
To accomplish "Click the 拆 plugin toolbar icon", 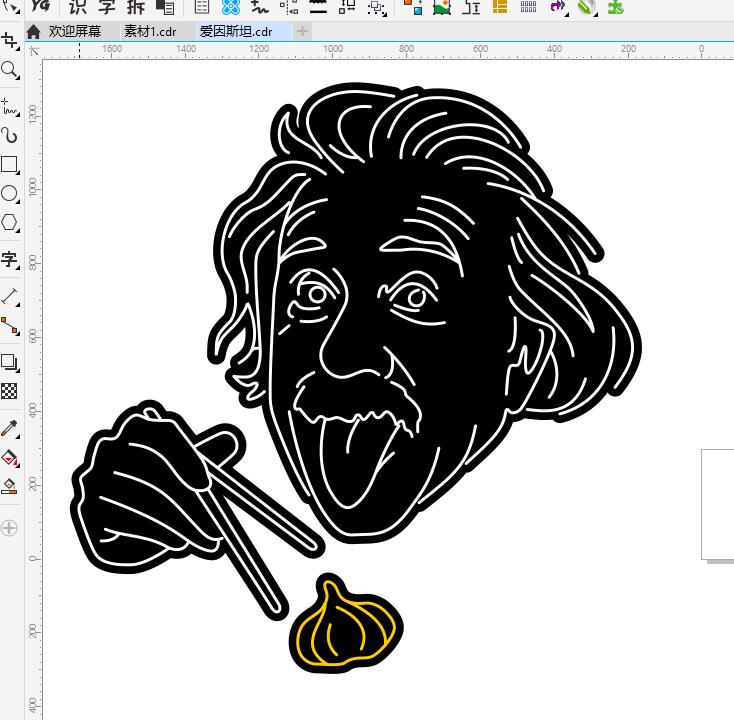I will point(135,7).
